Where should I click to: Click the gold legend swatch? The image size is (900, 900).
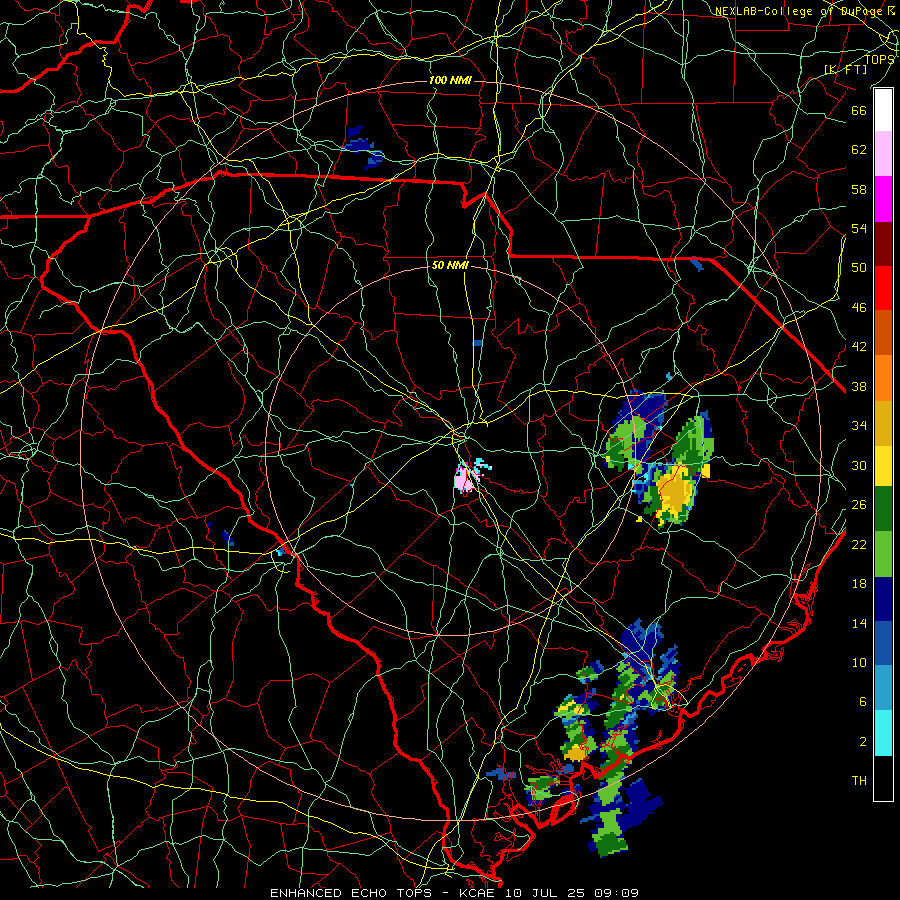tap(883, 423)
